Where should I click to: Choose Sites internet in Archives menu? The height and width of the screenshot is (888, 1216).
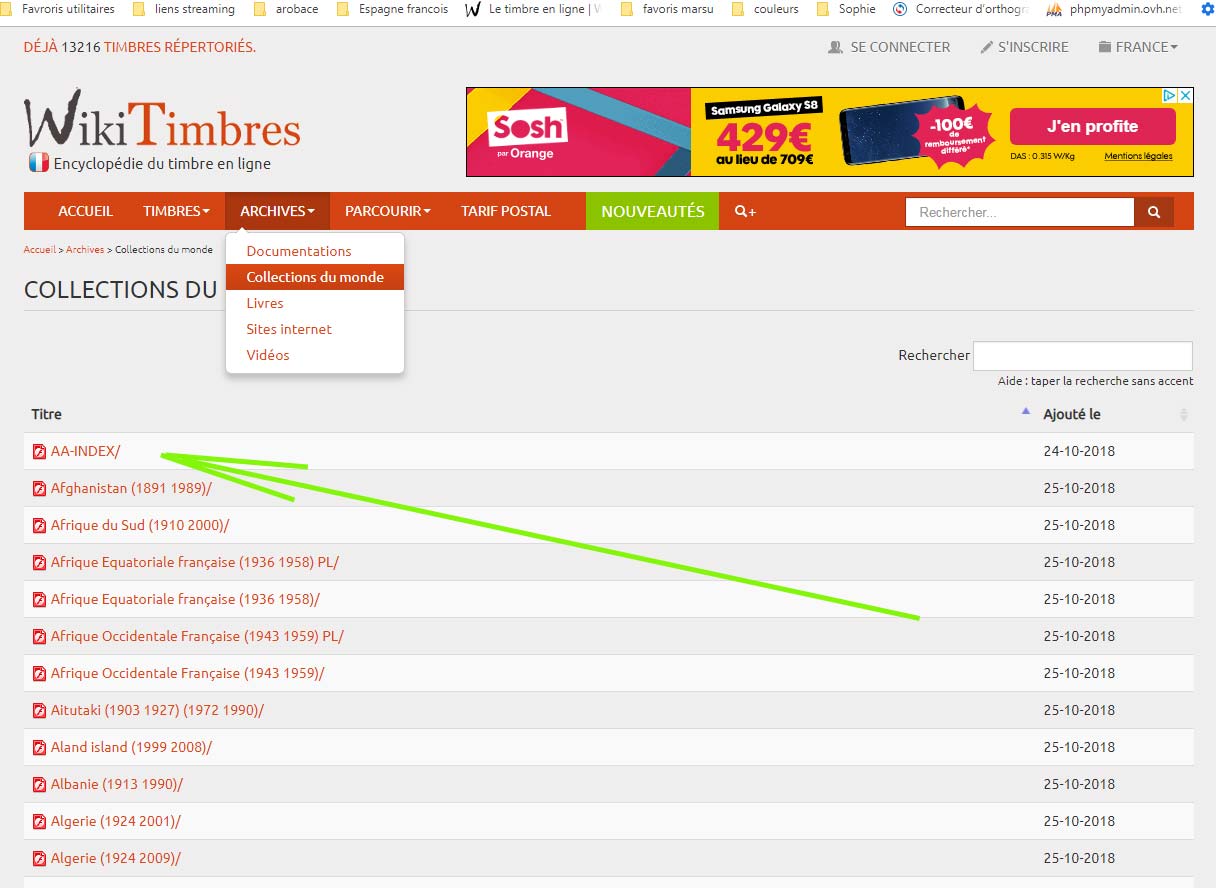pos(289,329)
